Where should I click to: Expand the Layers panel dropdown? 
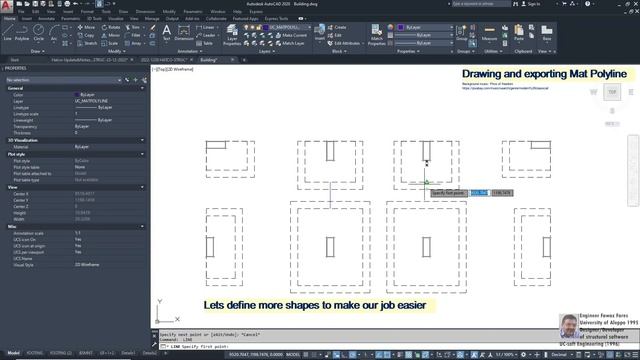click(x=267, y=51)
